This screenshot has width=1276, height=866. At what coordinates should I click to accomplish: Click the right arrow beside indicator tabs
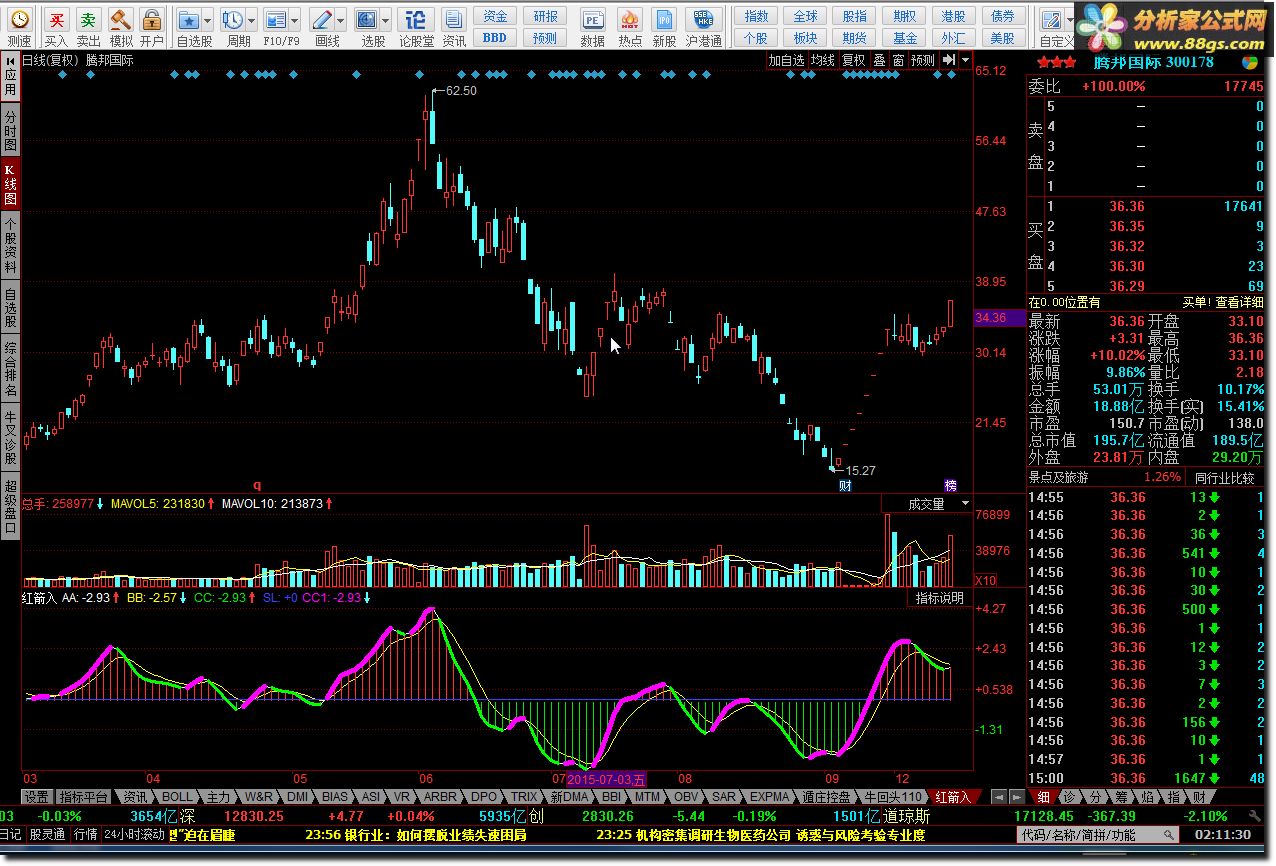pos(1016,797)
